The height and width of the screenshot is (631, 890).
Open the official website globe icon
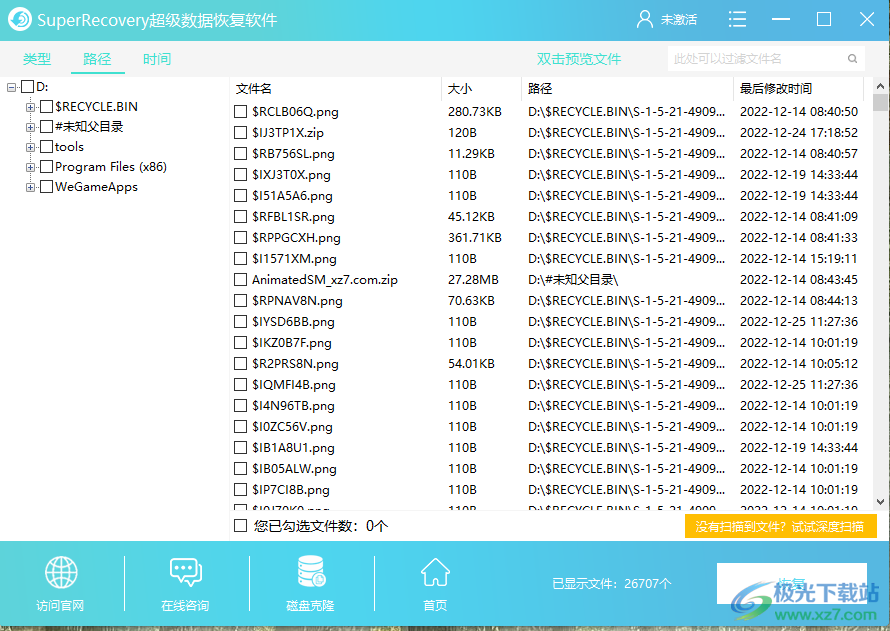coord(61,572)
